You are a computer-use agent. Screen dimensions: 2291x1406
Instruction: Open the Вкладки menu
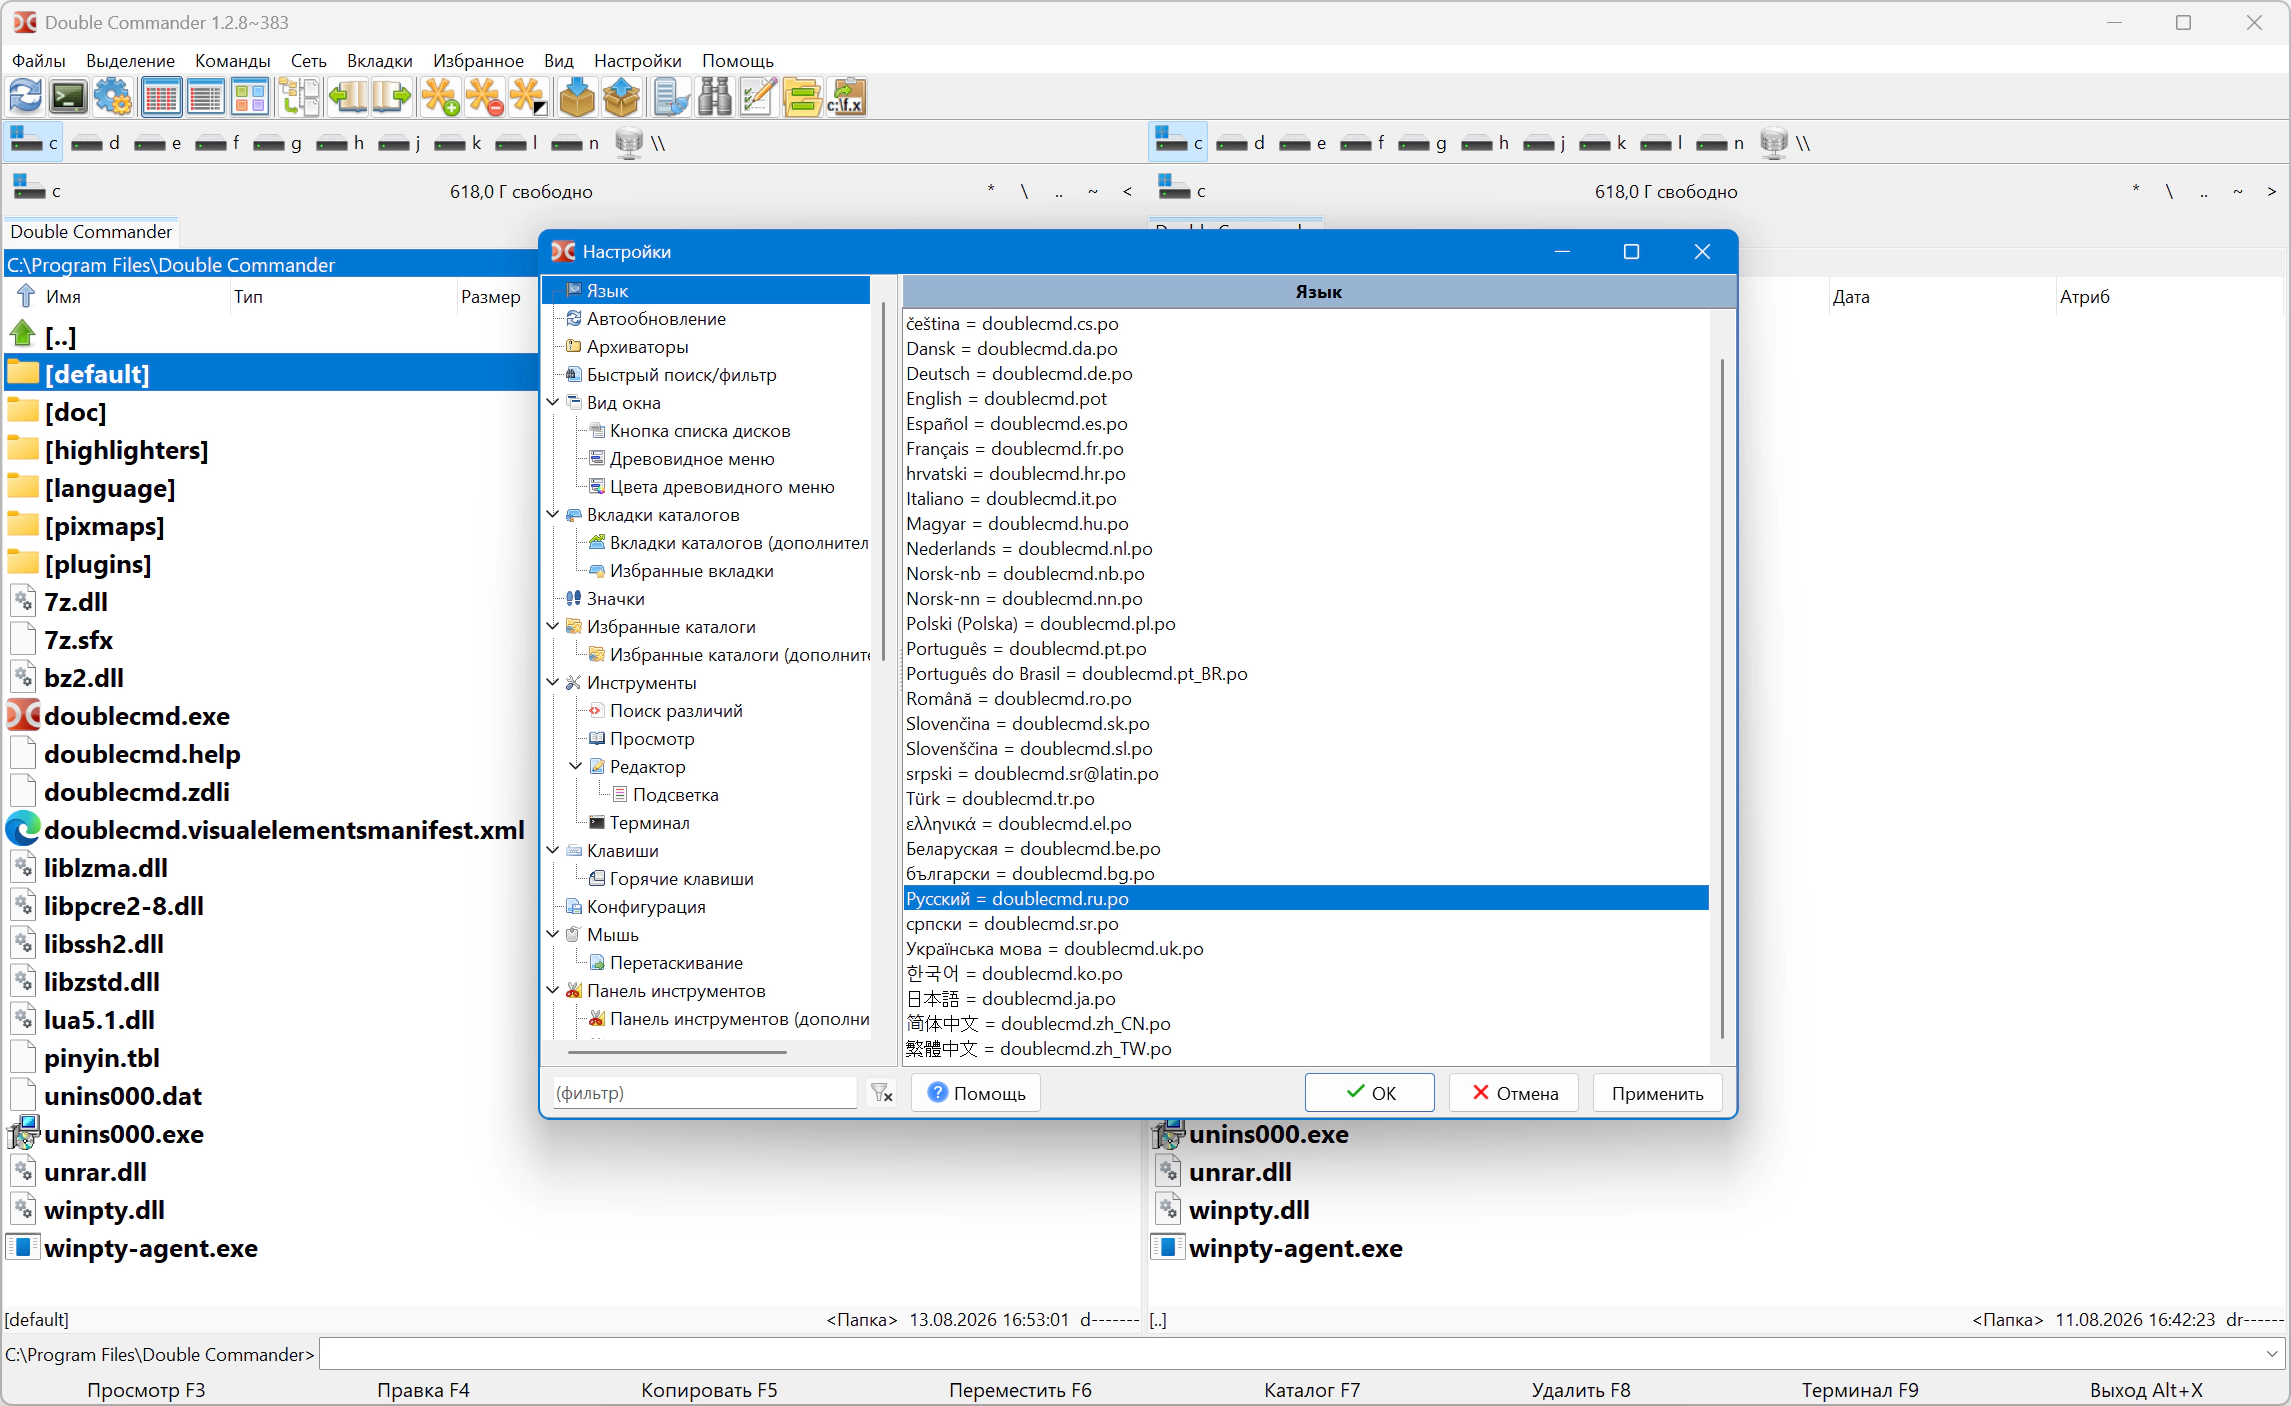[379, 60]
